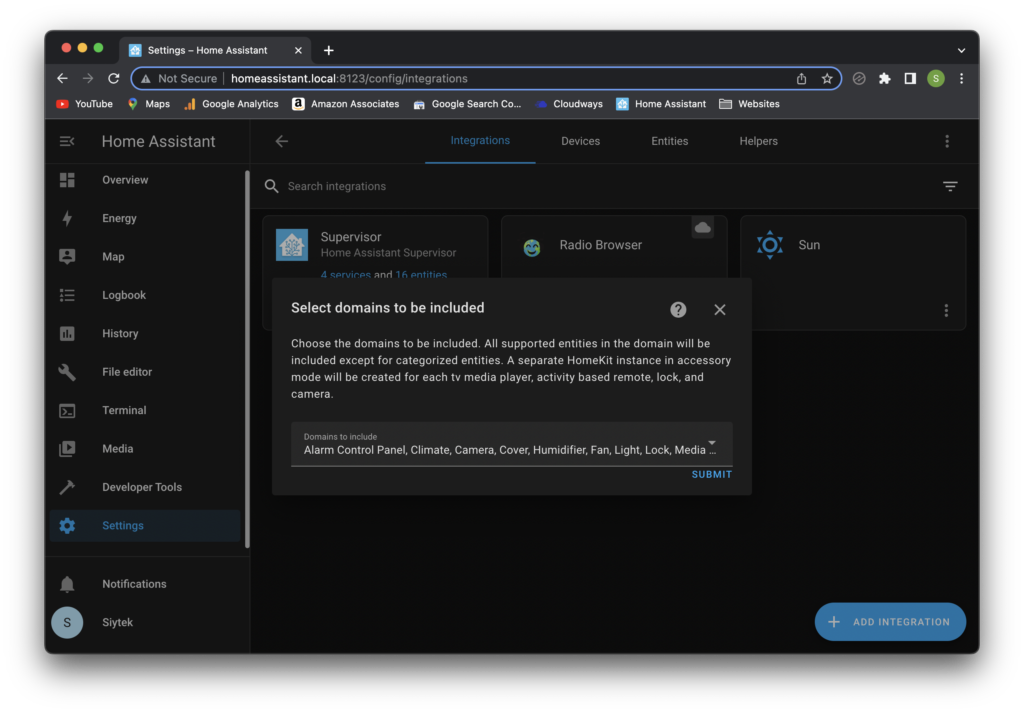Click Add Integration button
This screenshot has width=1024, height=713.
click(890, 622)
